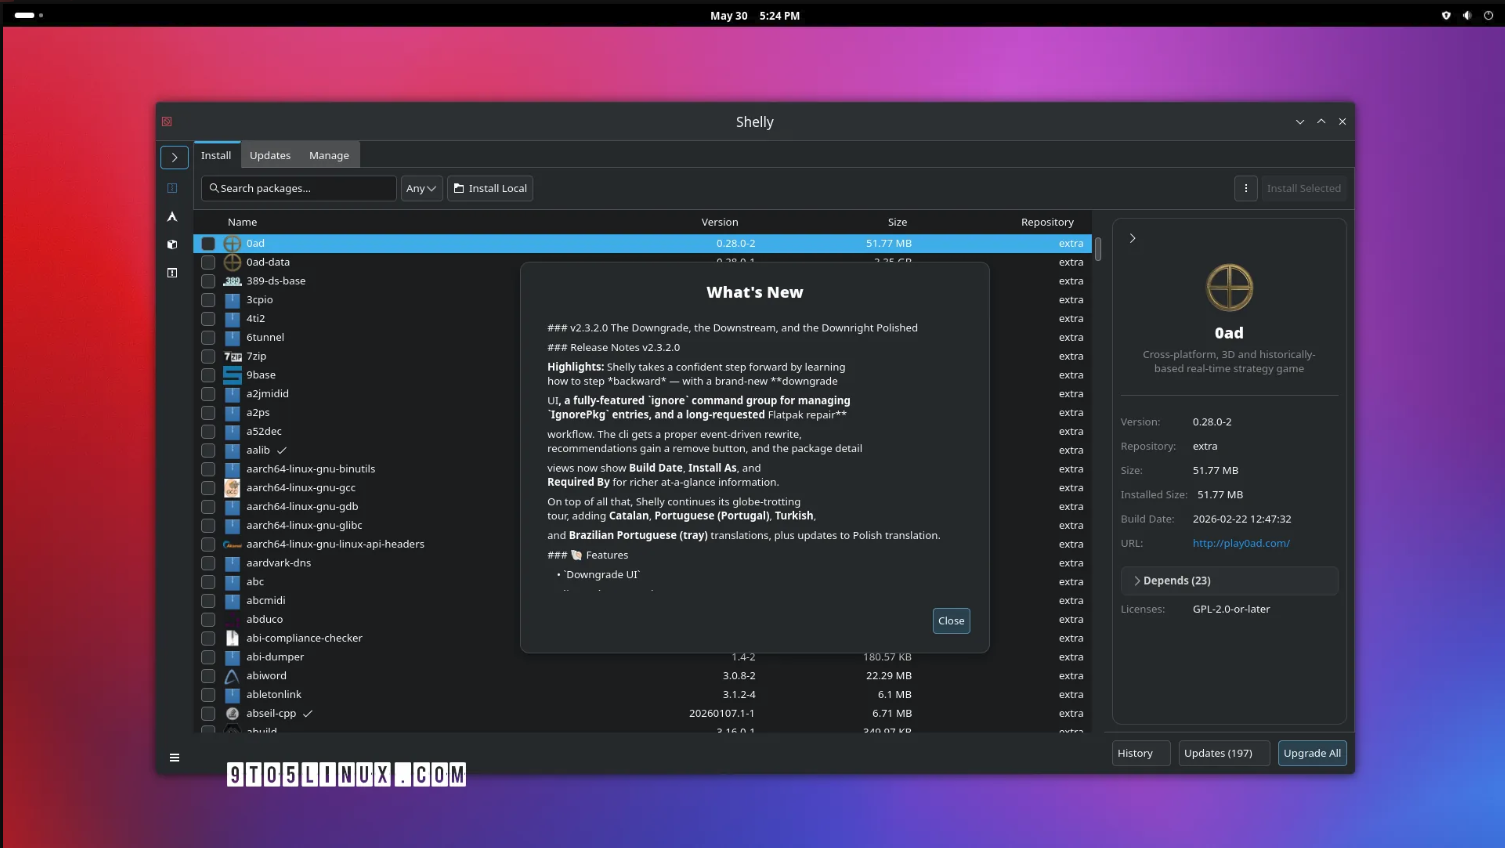Expand the left sidebar with the chevron button
1505x848 pixels.
pos(174,157)
